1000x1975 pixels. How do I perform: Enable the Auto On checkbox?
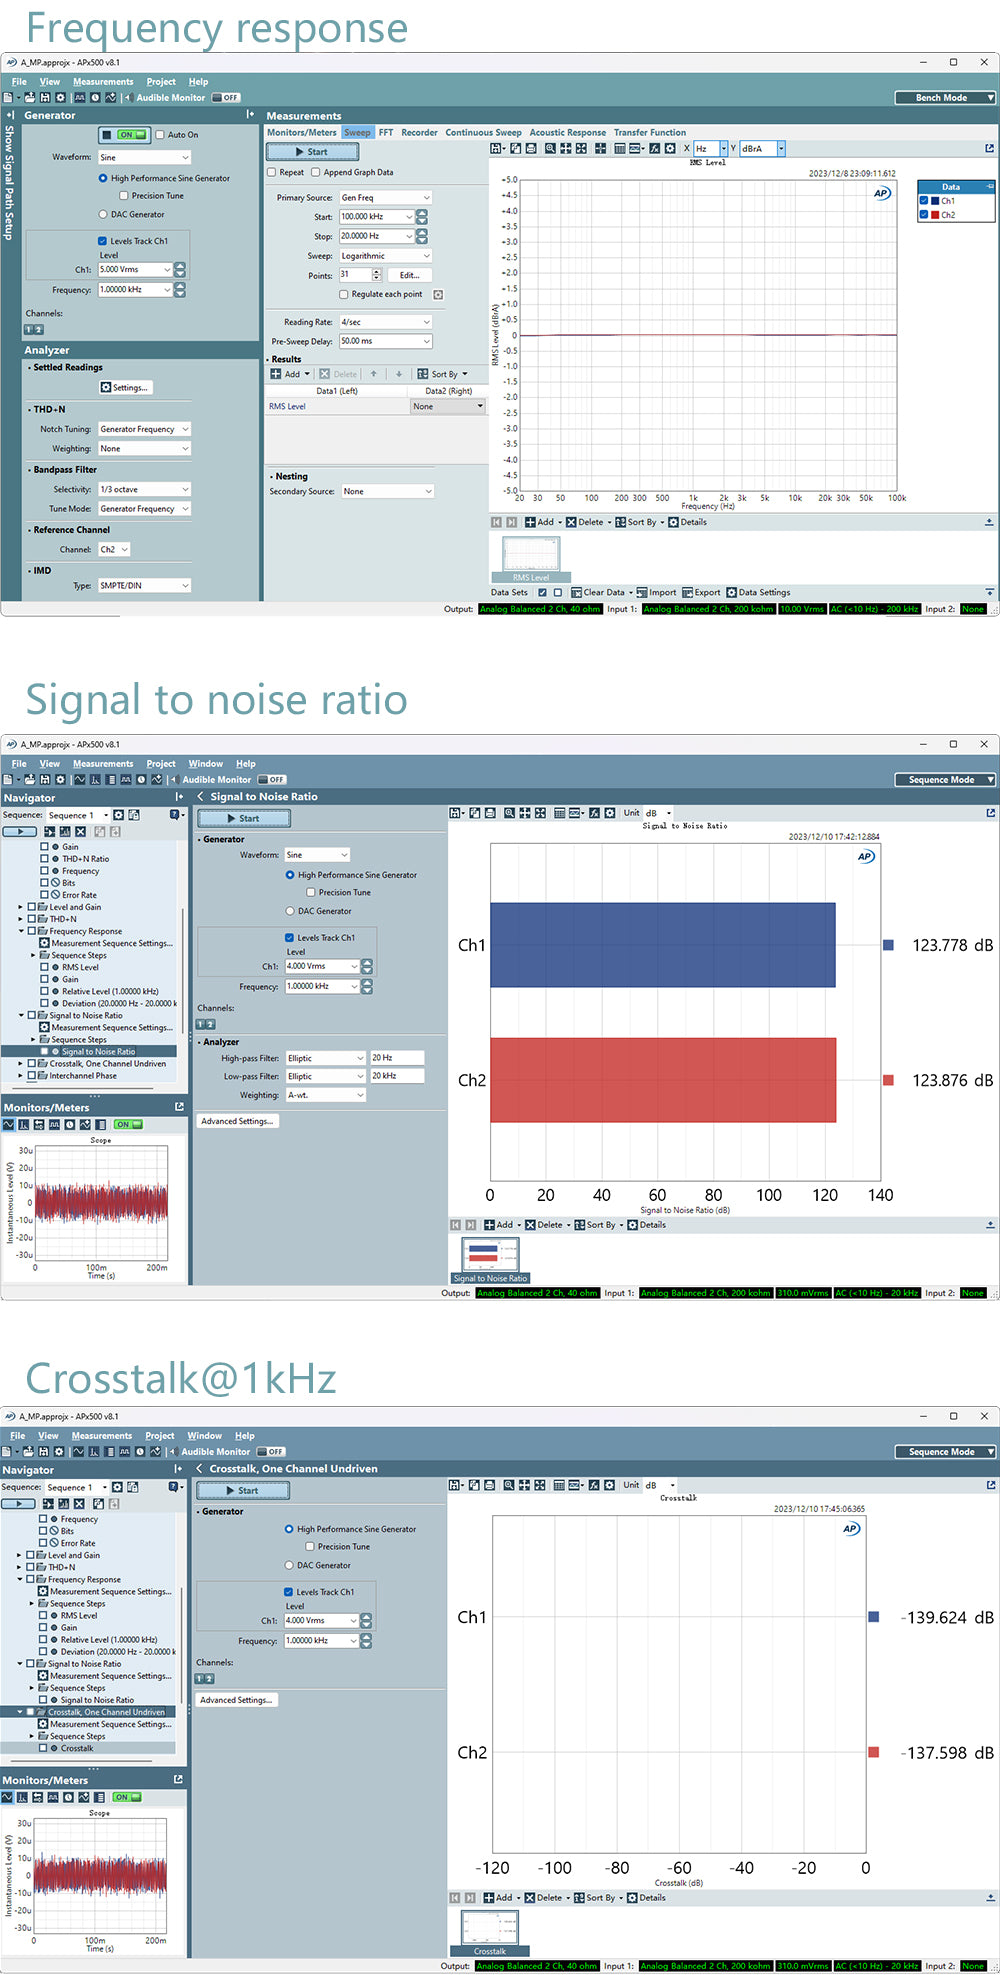pyautogui.click(x=160, y=135)
